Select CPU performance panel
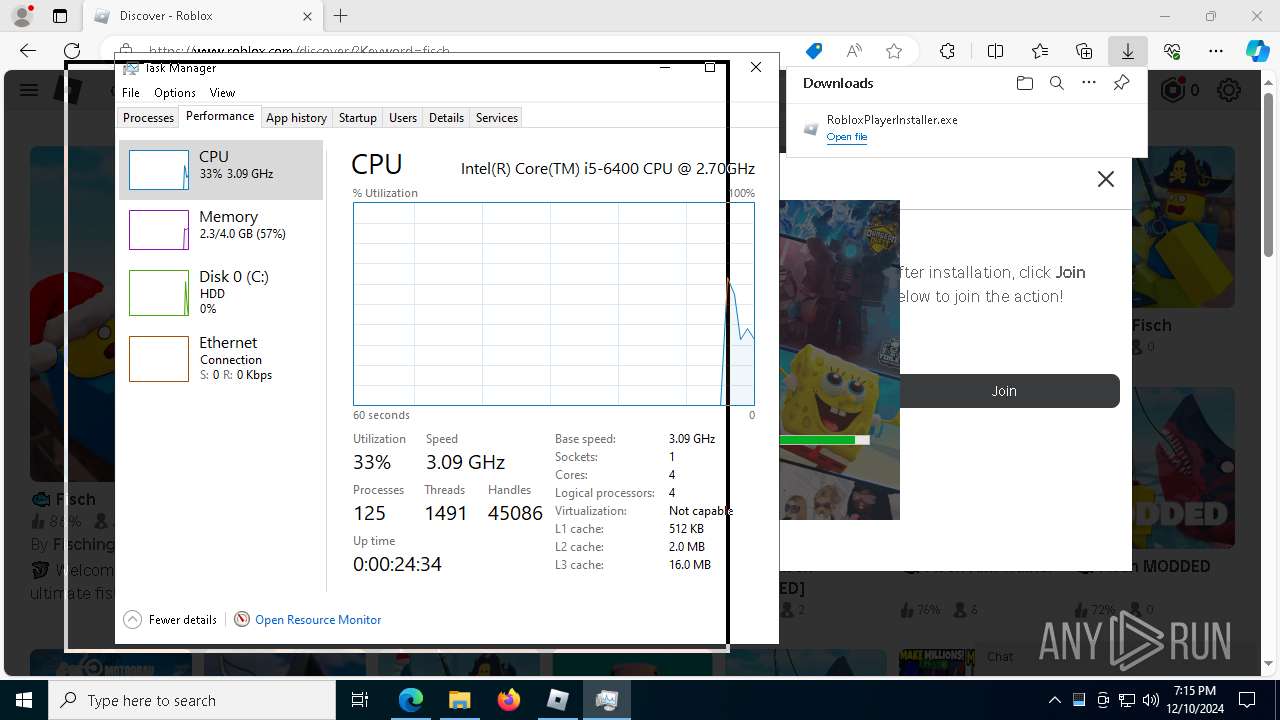 click(x=221, y=170)
